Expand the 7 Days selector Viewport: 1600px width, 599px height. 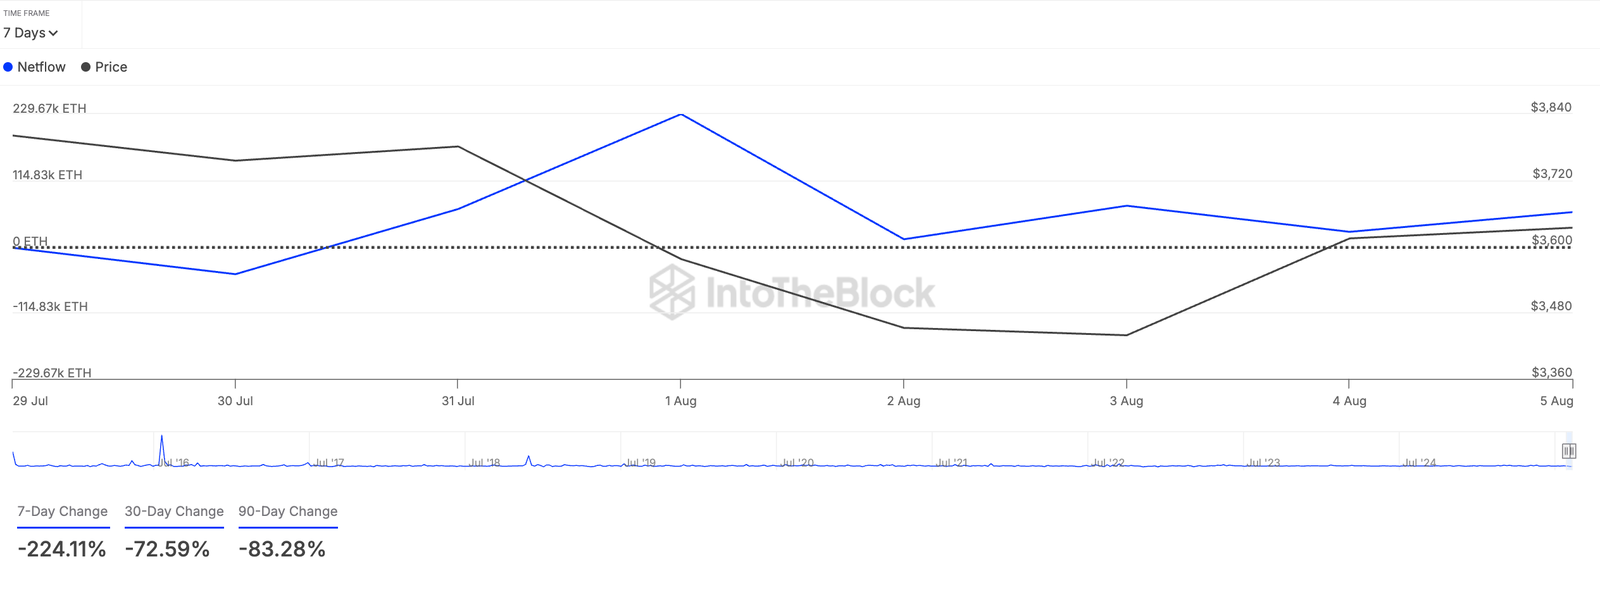click(x=32, y=32)
